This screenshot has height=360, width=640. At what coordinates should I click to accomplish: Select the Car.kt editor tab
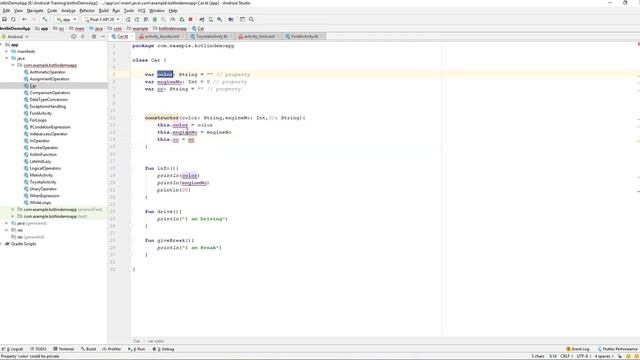point(122,36)
